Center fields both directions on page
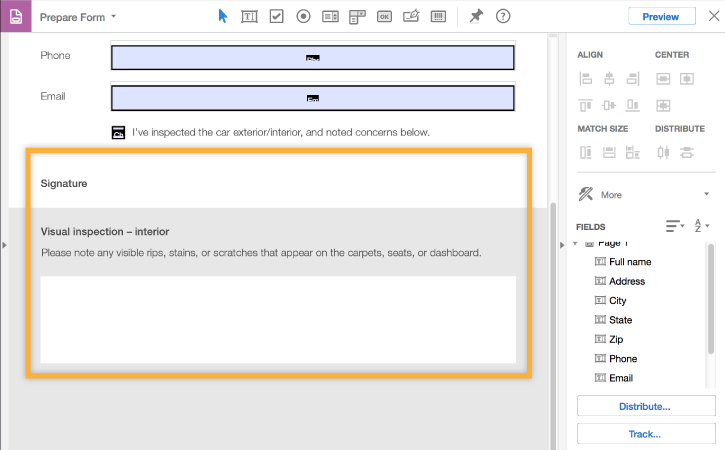Viewport: 725px width, 450px height. [663, 105]
